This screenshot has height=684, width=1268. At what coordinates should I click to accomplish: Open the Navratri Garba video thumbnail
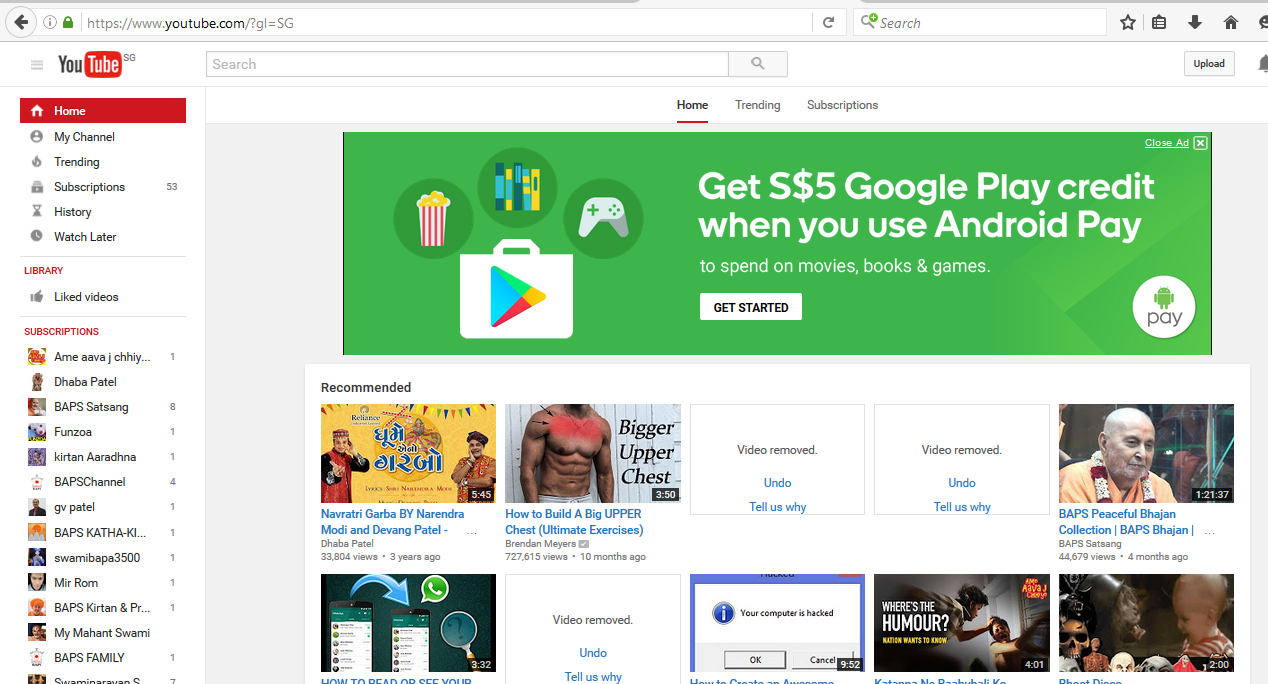click(408, 453)
